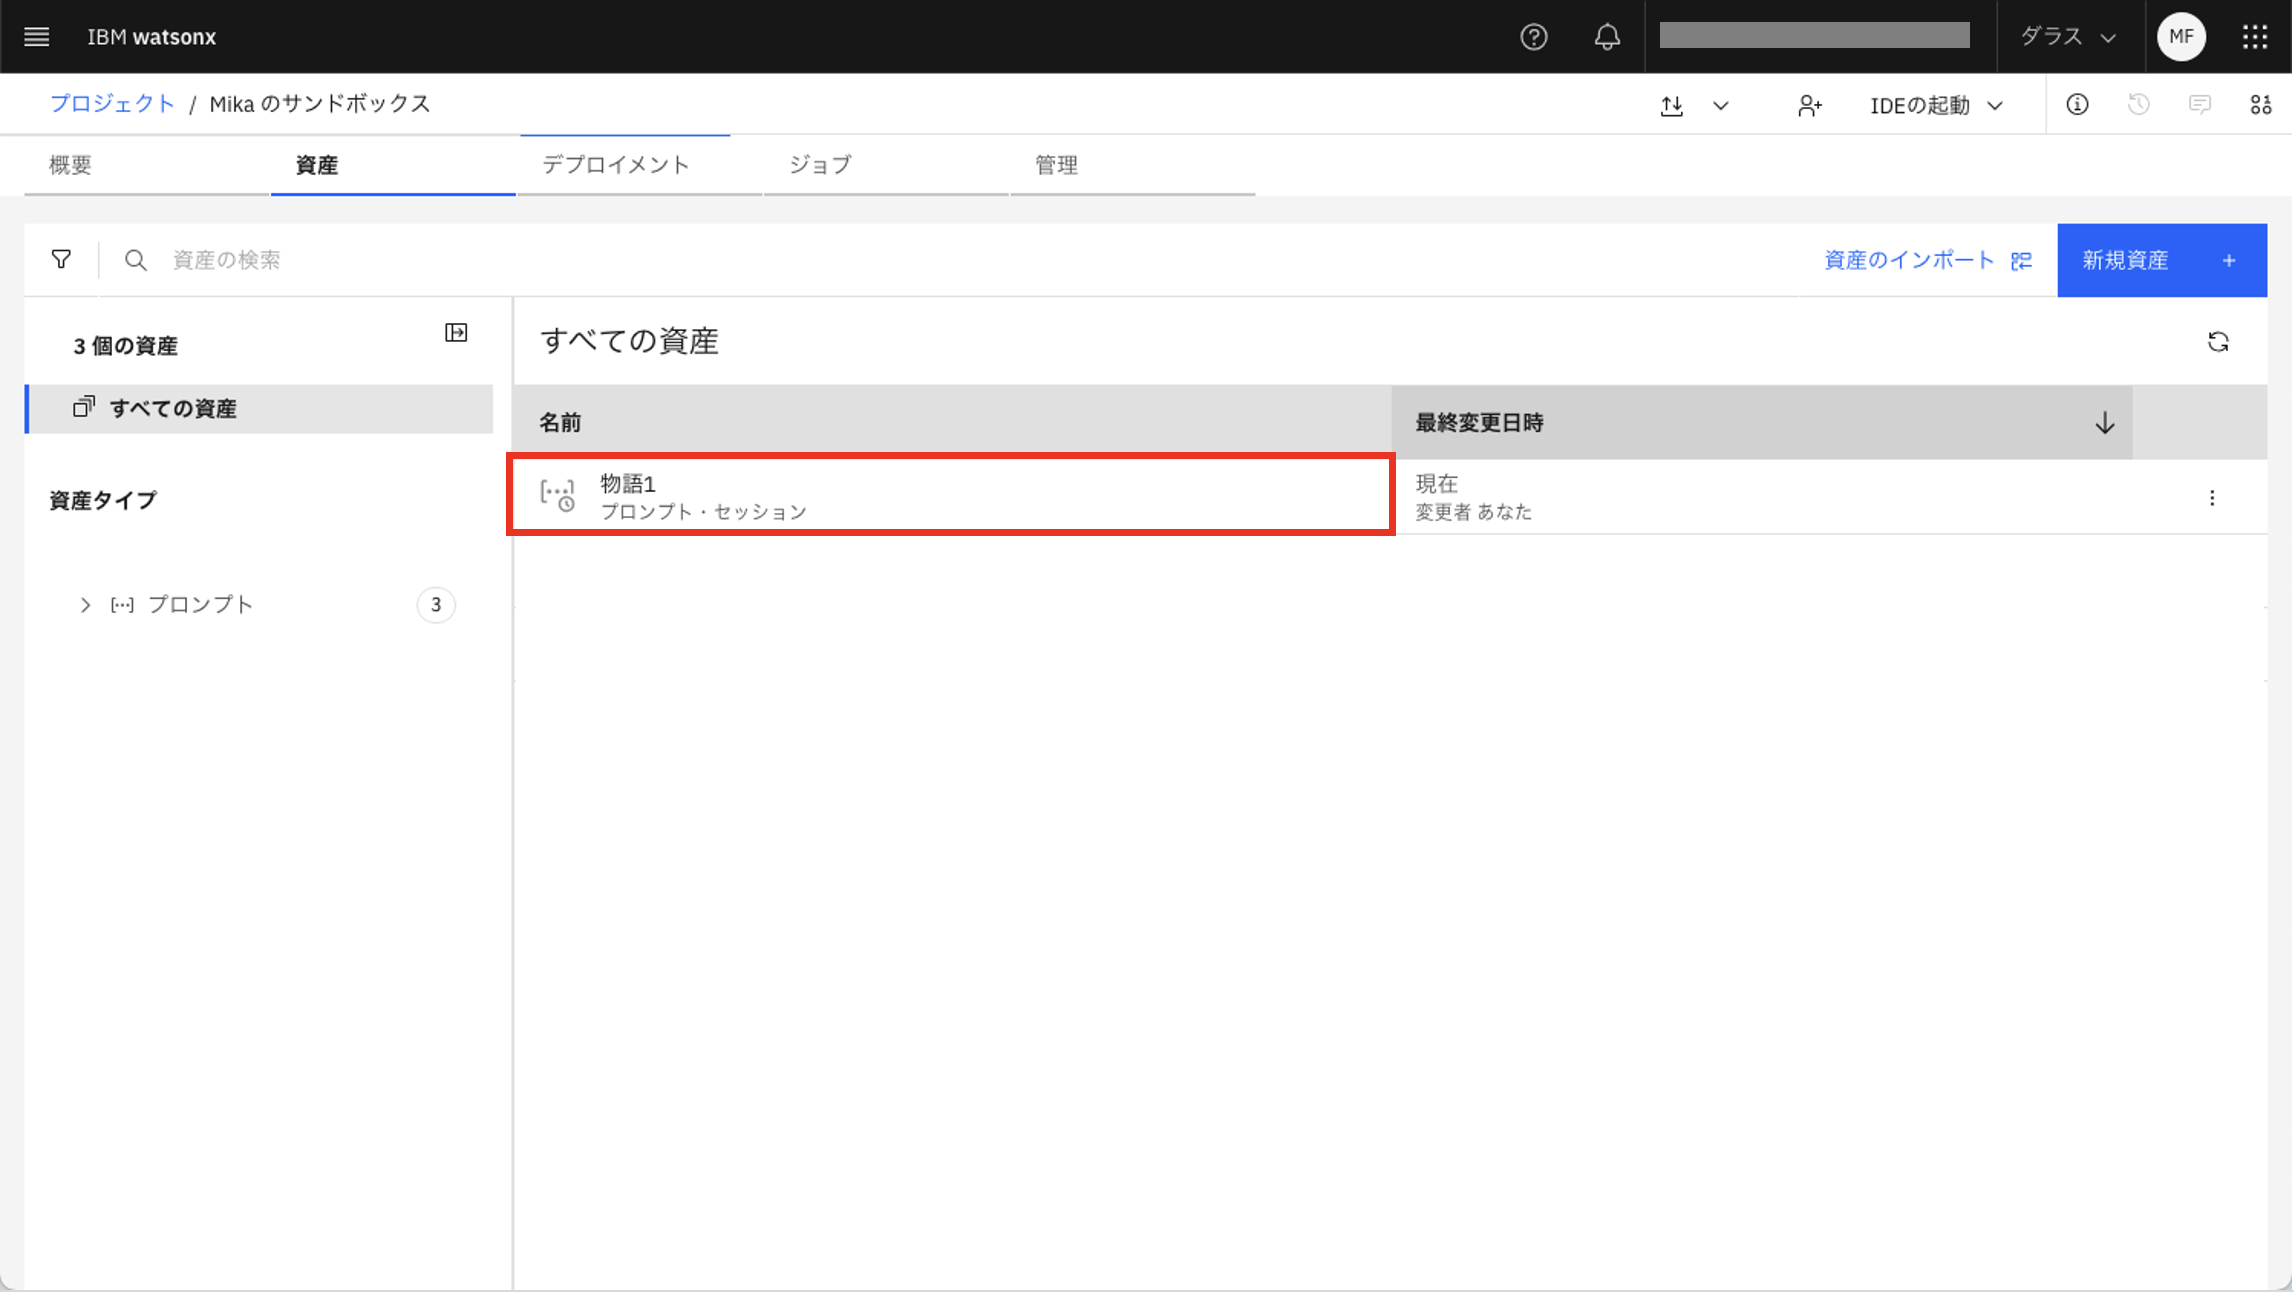Open overflow menu for 物語1 row
This screenshot has width=2294, height=1292.
pyautogui.click(x=2211, y=498)
